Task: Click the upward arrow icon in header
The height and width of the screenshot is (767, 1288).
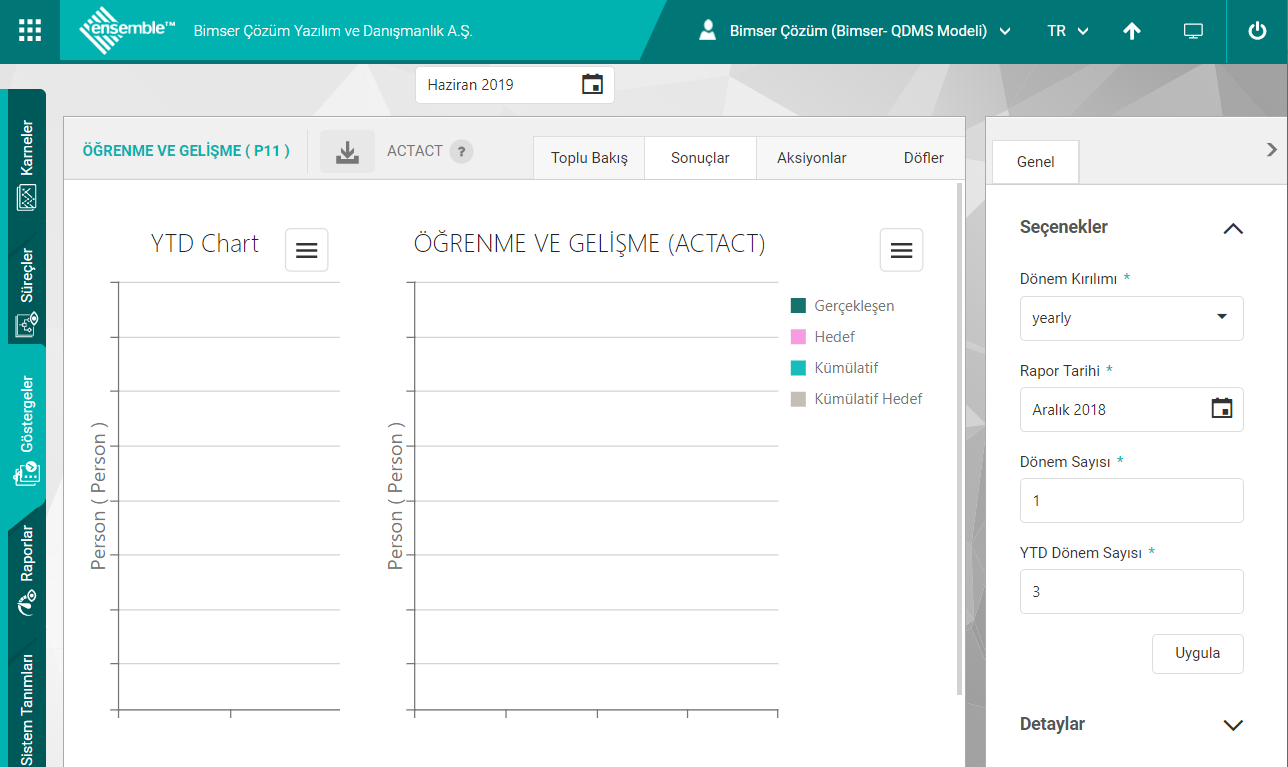Action: click(1131, 31)
